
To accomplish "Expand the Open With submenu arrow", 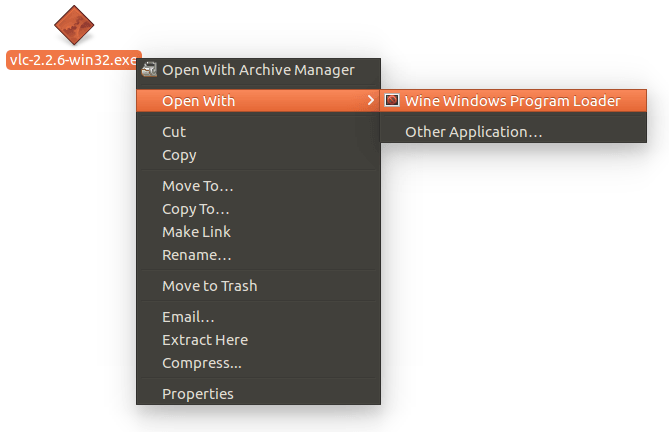I will point(370,100).
